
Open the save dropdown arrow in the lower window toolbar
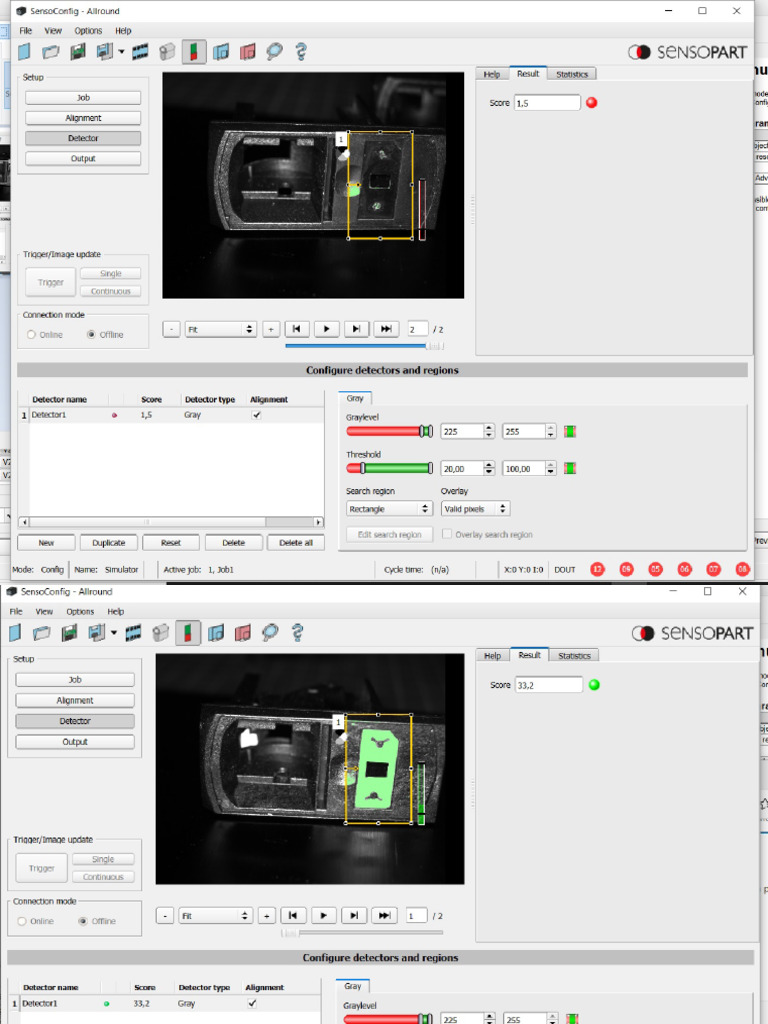pyautogui.click(x=114, y=632)
